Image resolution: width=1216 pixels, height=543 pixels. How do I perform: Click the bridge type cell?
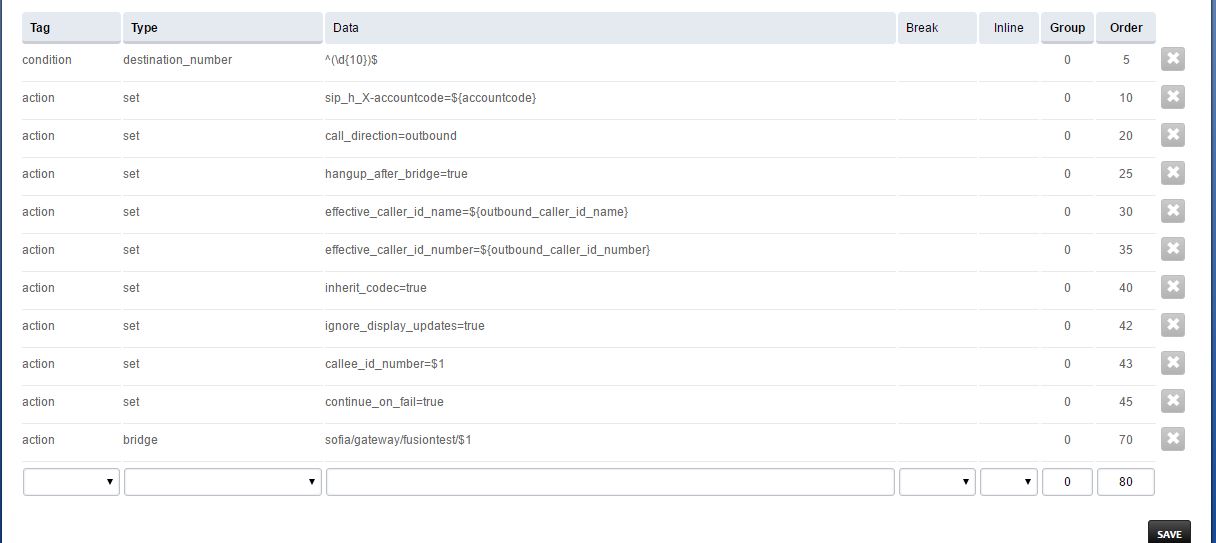click(141, 440)
